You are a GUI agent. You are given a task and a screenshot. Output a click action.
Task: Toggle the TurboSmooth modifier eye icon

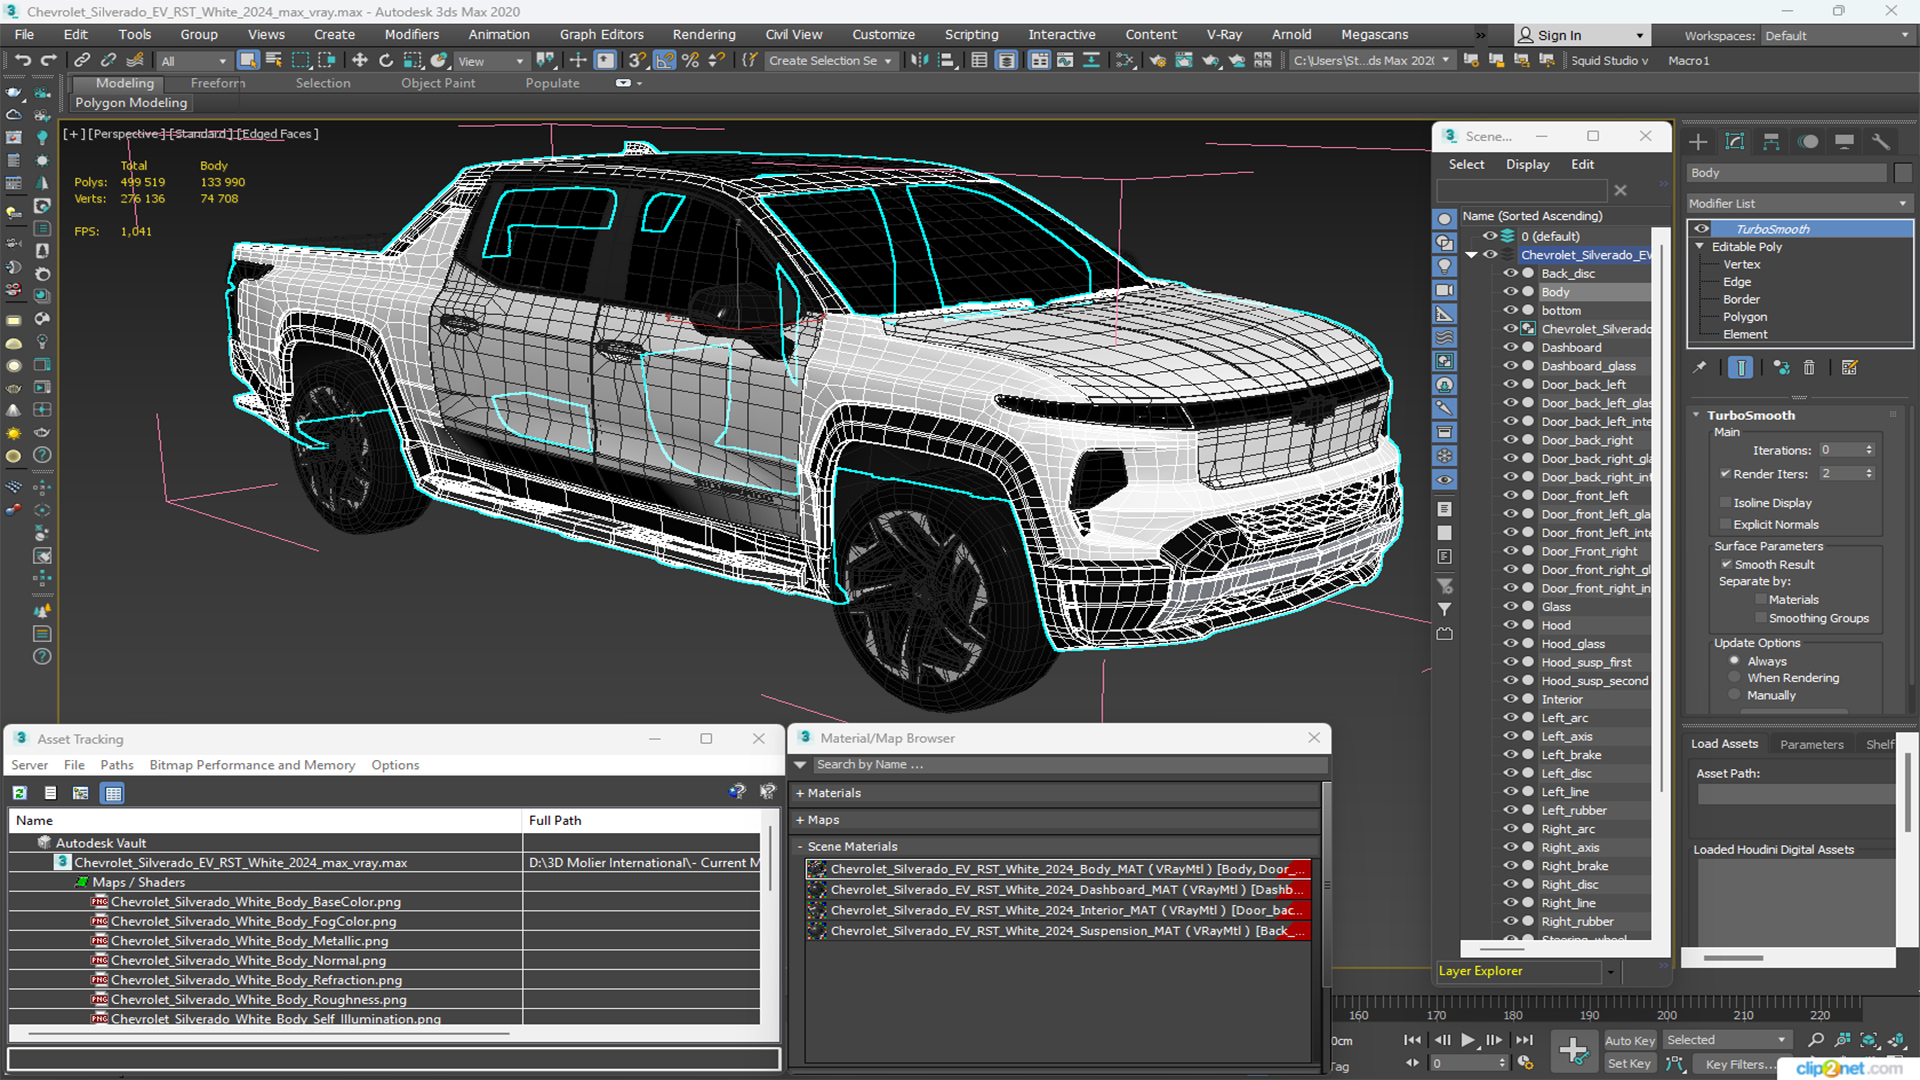[x=1701, y=229]
